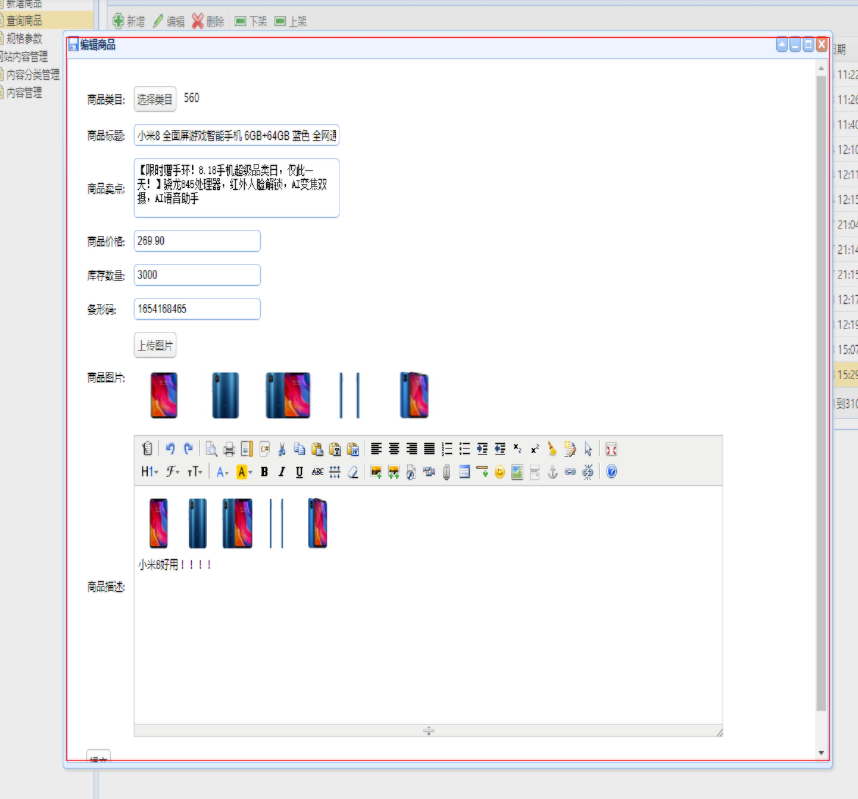Apply superscript formatting
Screen dimensions: 858x799
535,449
